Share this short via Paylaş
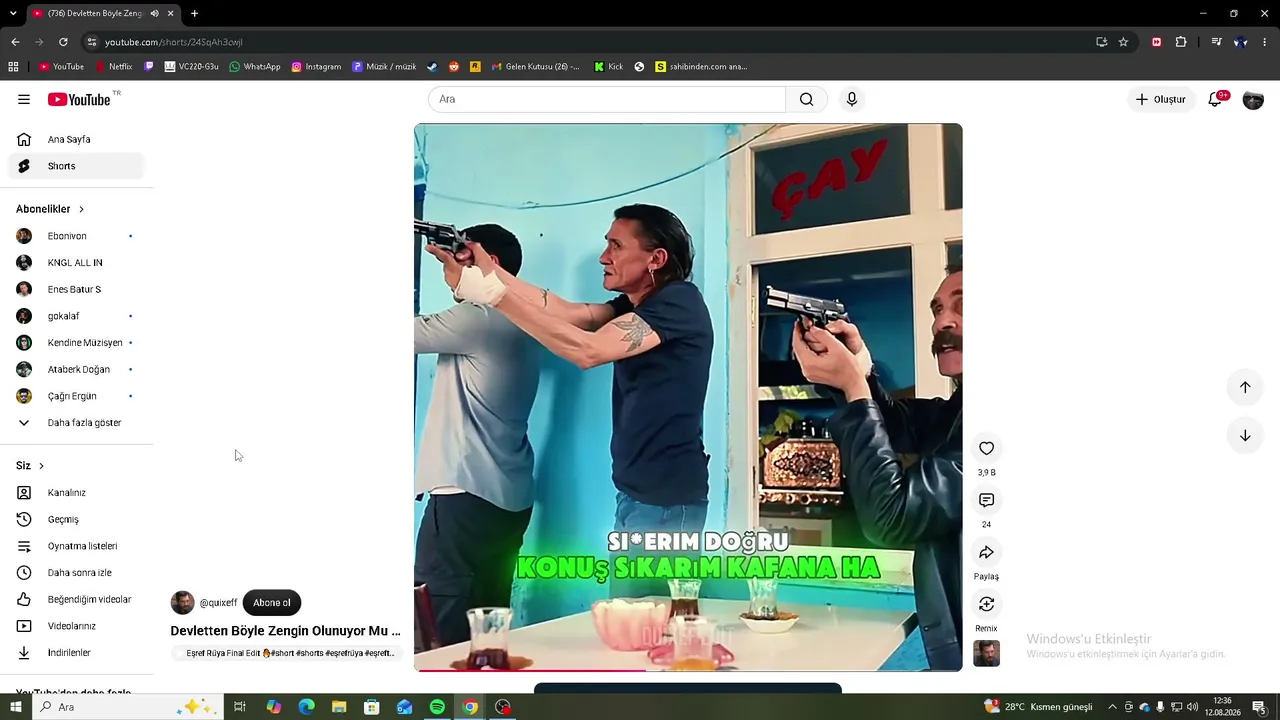Viewport: 1280px width, 720px height. 987,552
